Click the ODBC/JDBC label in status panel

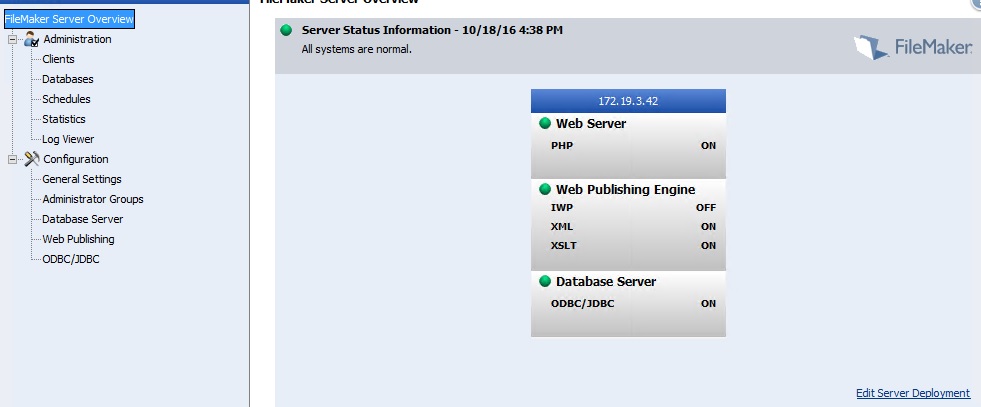click(582, 303)
